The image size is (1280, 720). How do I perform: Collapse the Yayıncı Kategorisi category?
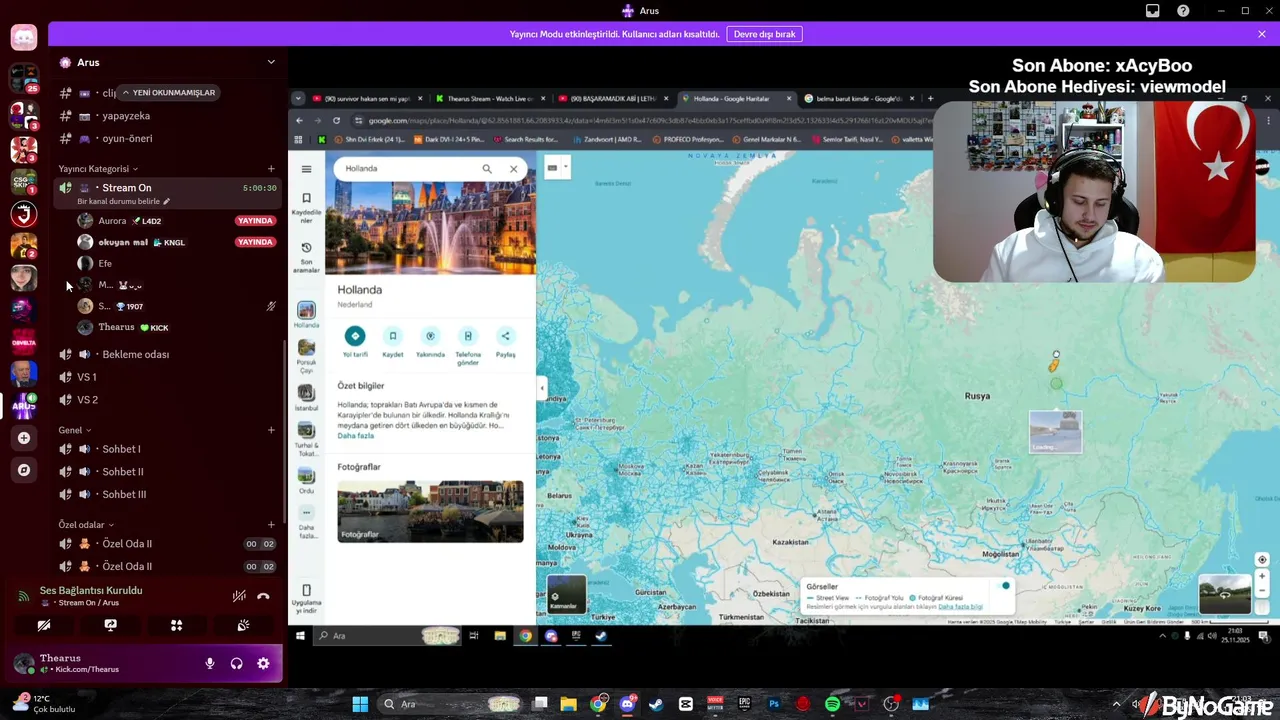98,169
